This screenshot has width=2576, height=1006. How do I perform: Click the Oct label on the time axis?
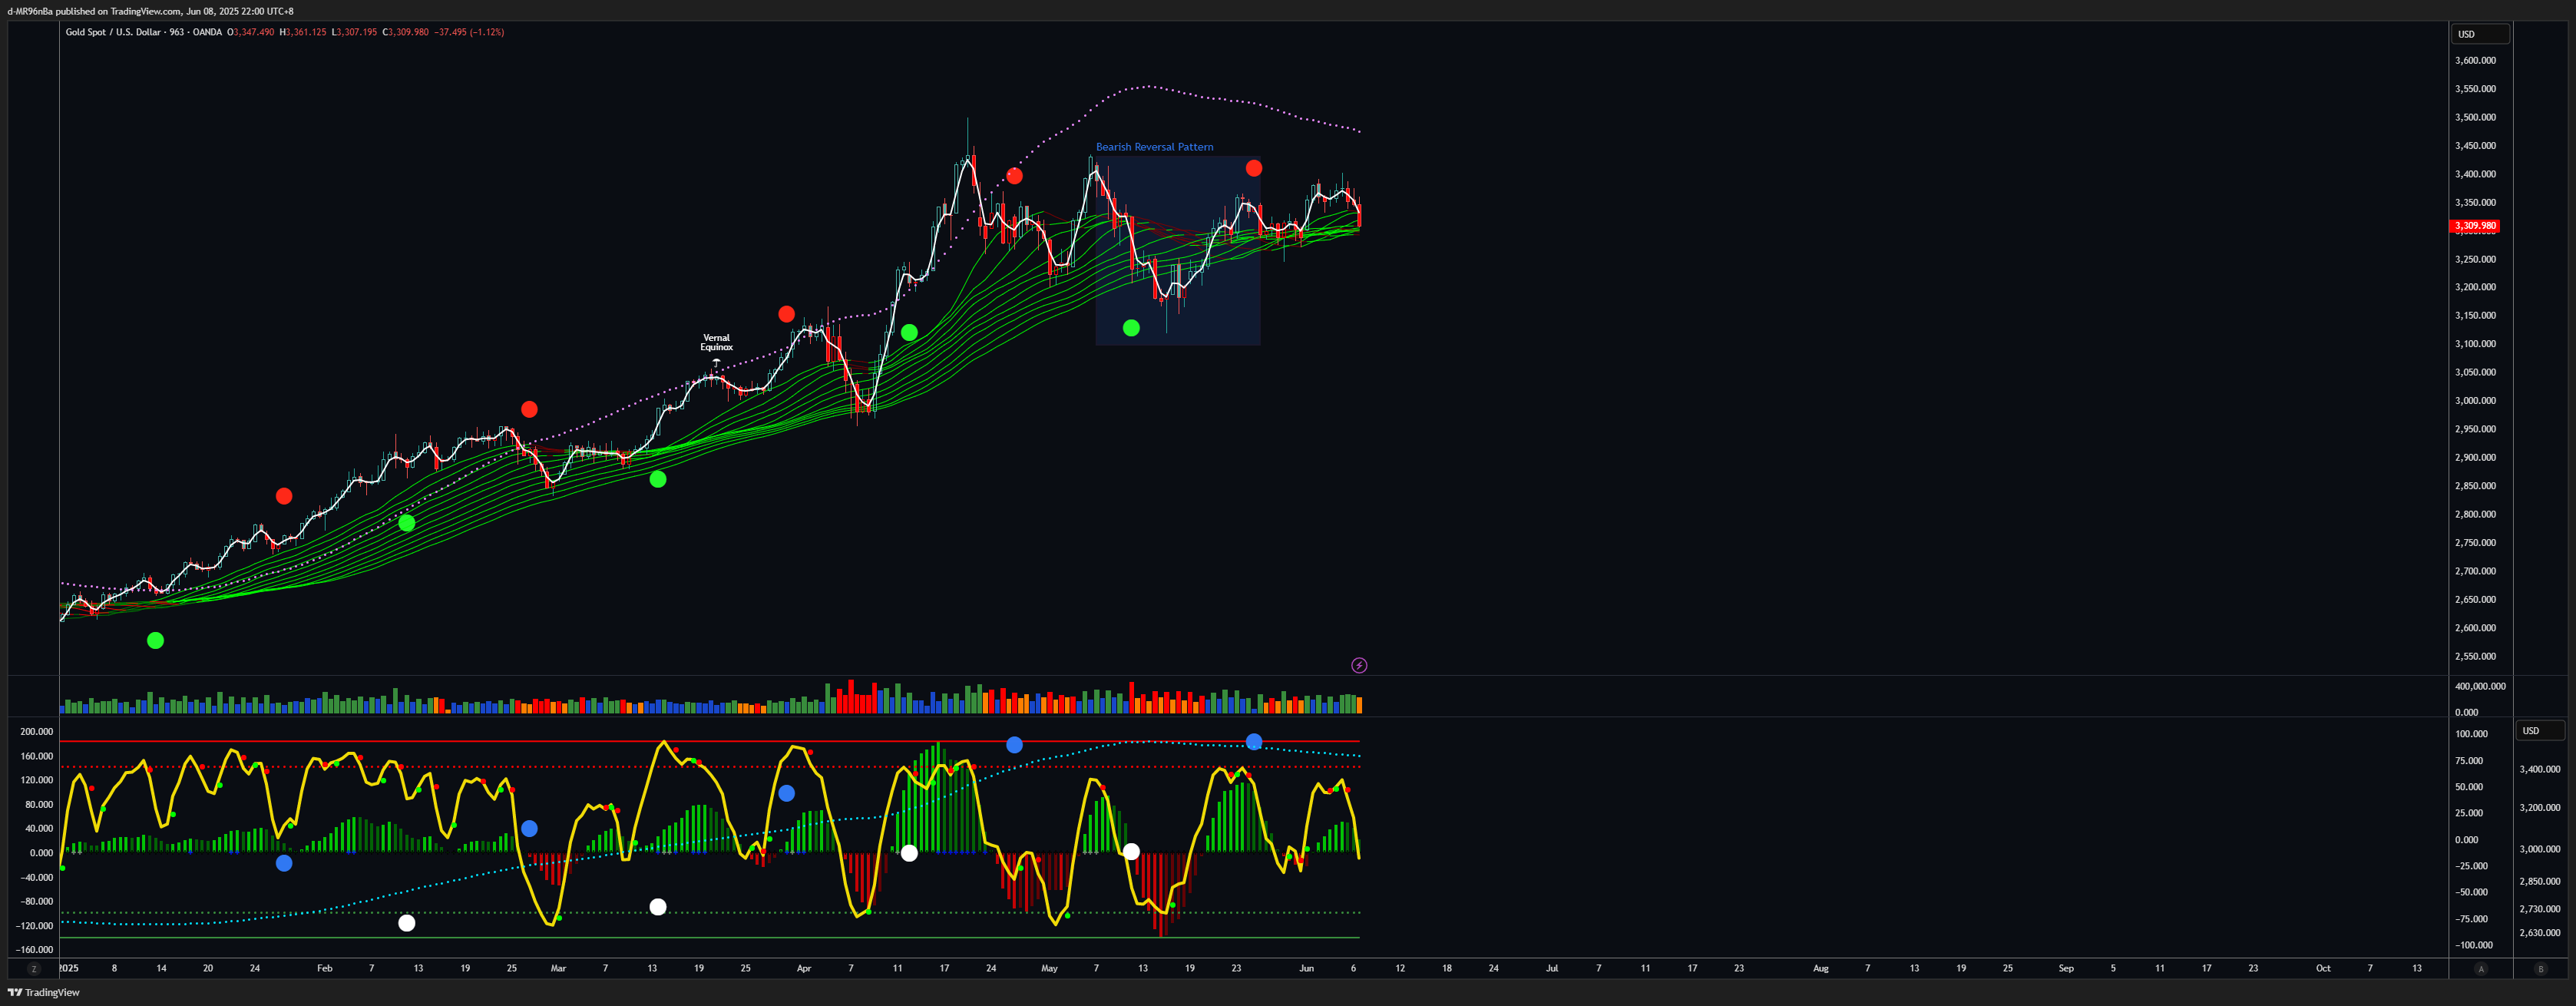pos(2323,969)
